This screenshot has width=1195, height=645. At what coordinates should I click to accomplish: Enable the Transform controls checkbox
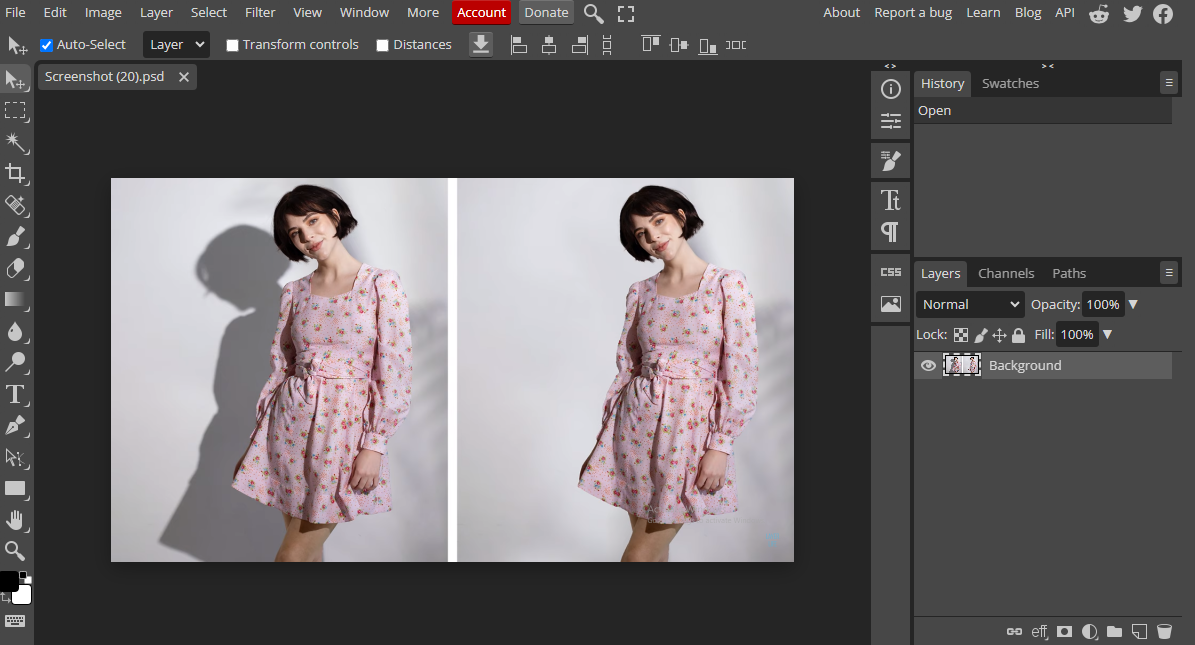(x=233, y=45)
